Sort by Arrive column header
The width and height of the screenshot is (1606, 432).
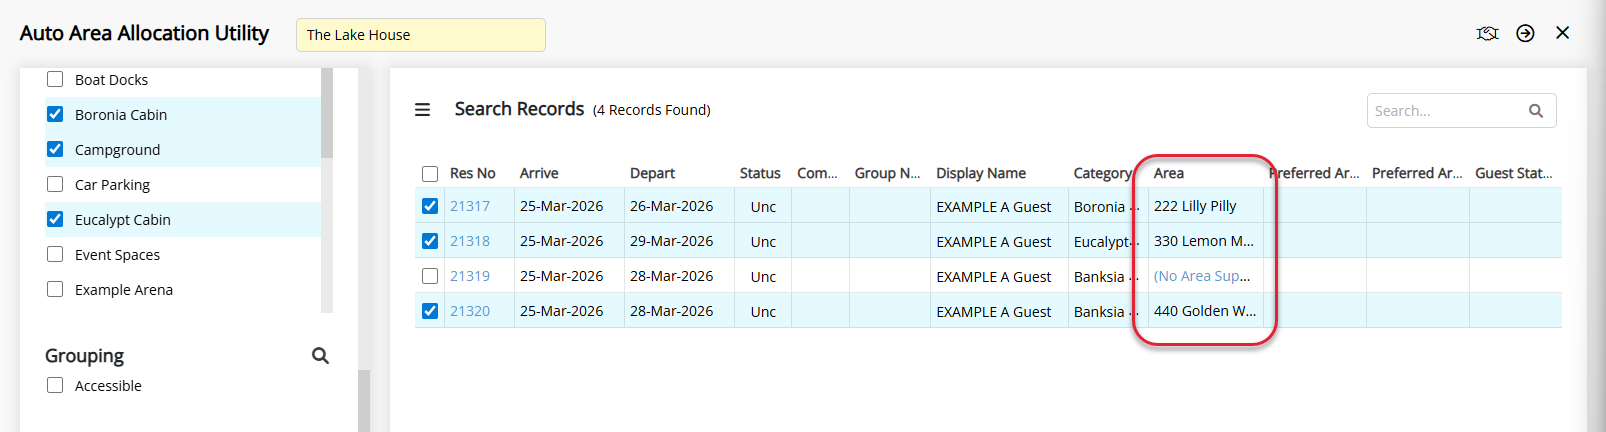pyautogui.click(x=539, y=173)
